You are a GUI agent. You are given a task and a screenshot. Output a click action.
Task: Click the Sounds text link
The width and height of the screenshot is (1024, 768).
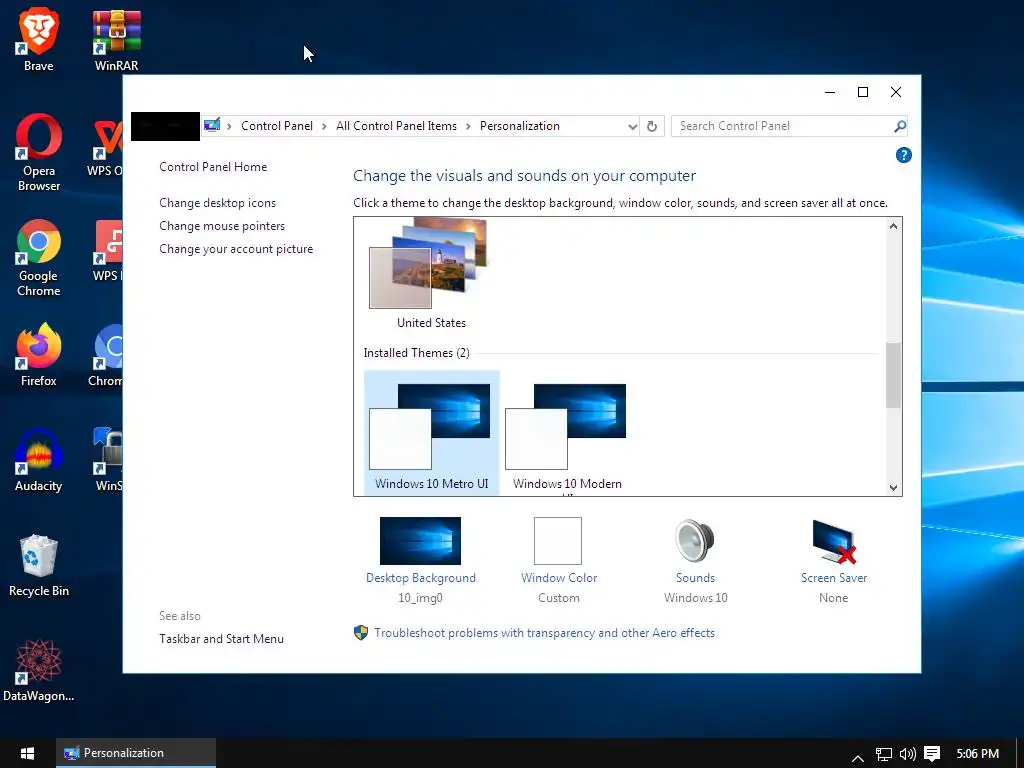point(696,578)
